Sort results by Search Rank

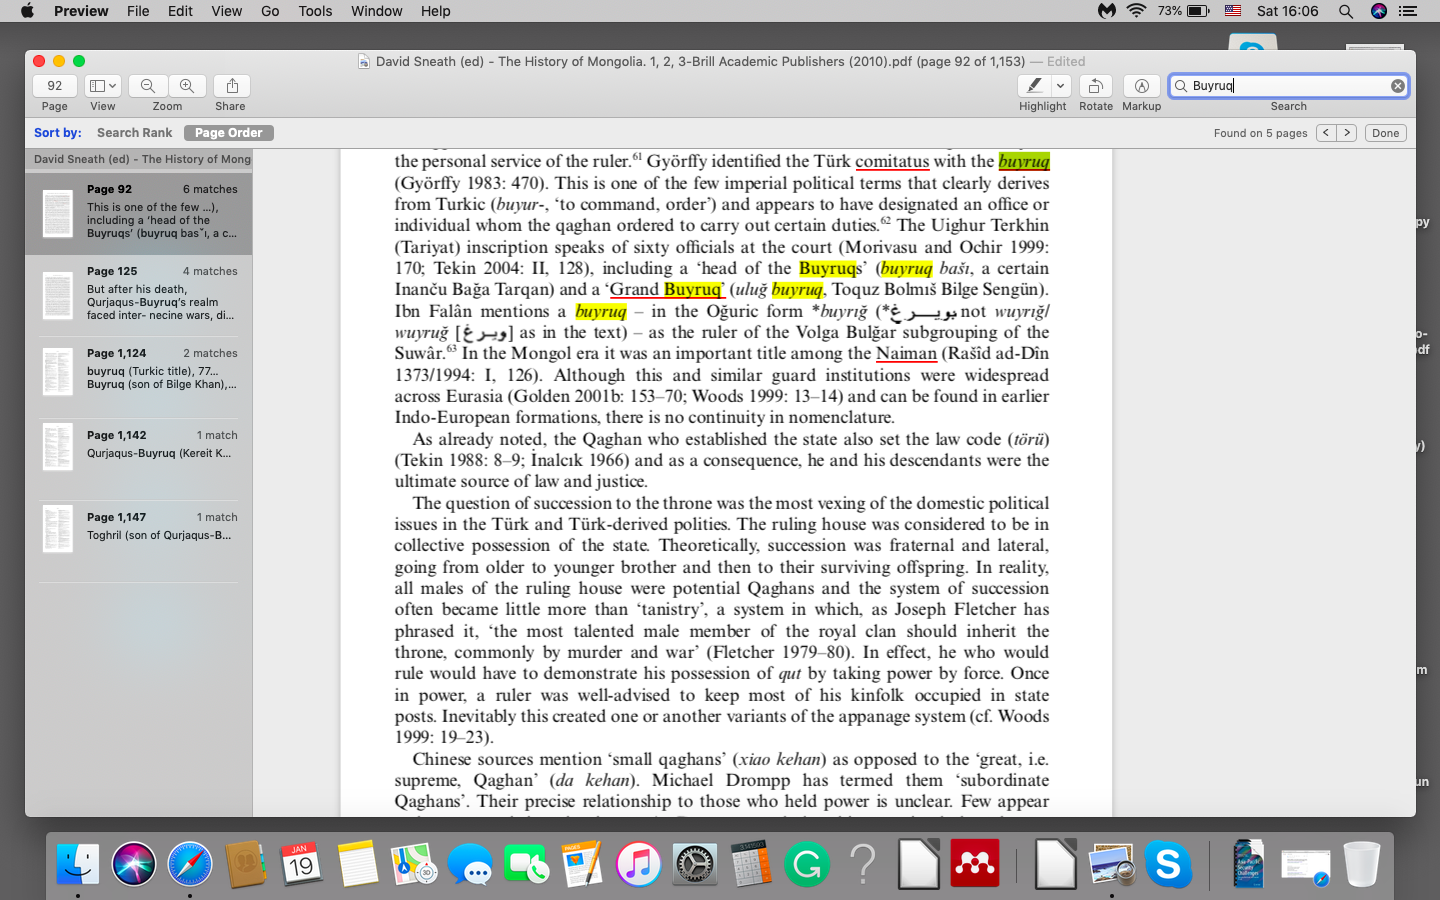(134, 133)
